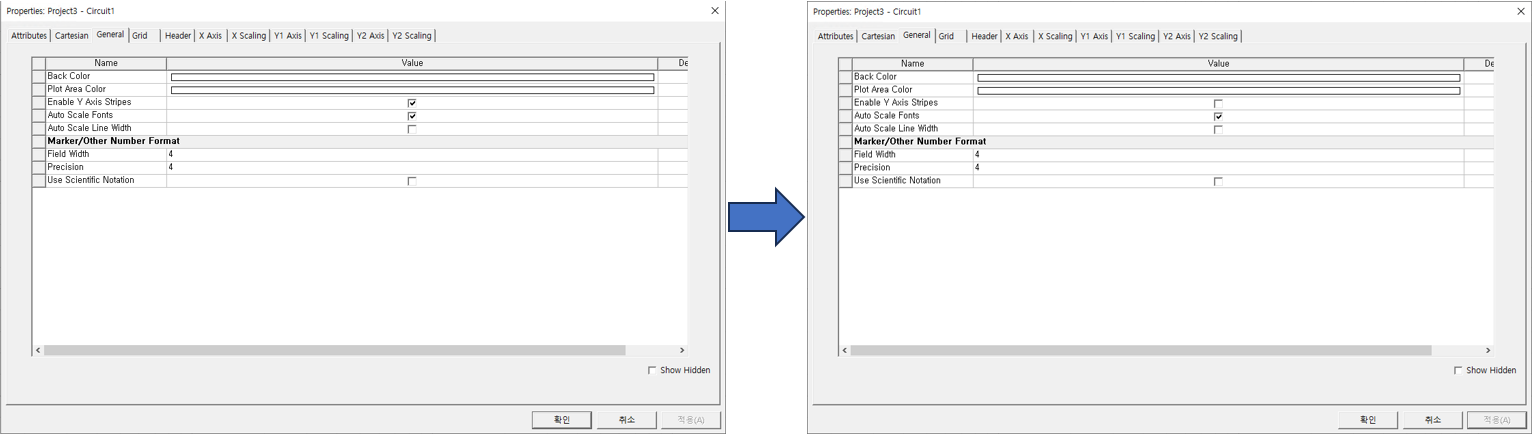Enable Auto Scale Line Width in right dialog
The width and height of the screenshot is (1532, 434).
(x=1218, y=129)
